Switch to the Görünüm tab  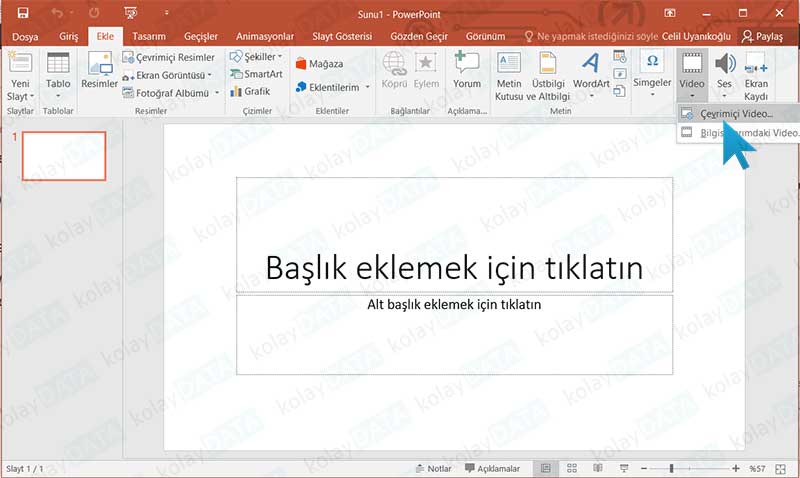pyautogui.click(x=485, y=36)
